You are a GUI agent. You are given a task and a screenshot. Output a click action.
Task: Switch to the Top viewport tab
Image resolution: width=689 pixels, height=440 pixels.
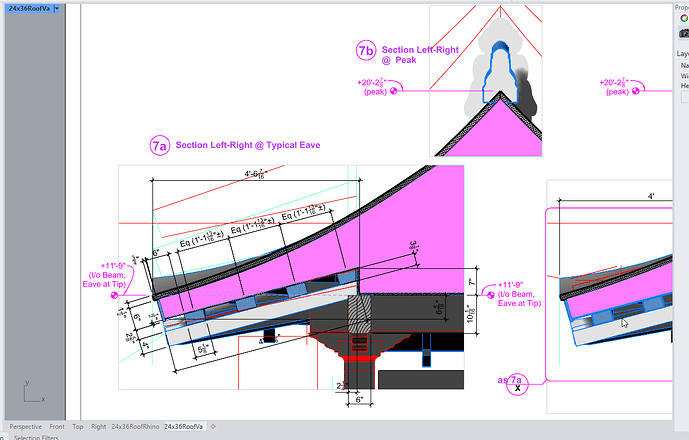click(x=78, y=426)
